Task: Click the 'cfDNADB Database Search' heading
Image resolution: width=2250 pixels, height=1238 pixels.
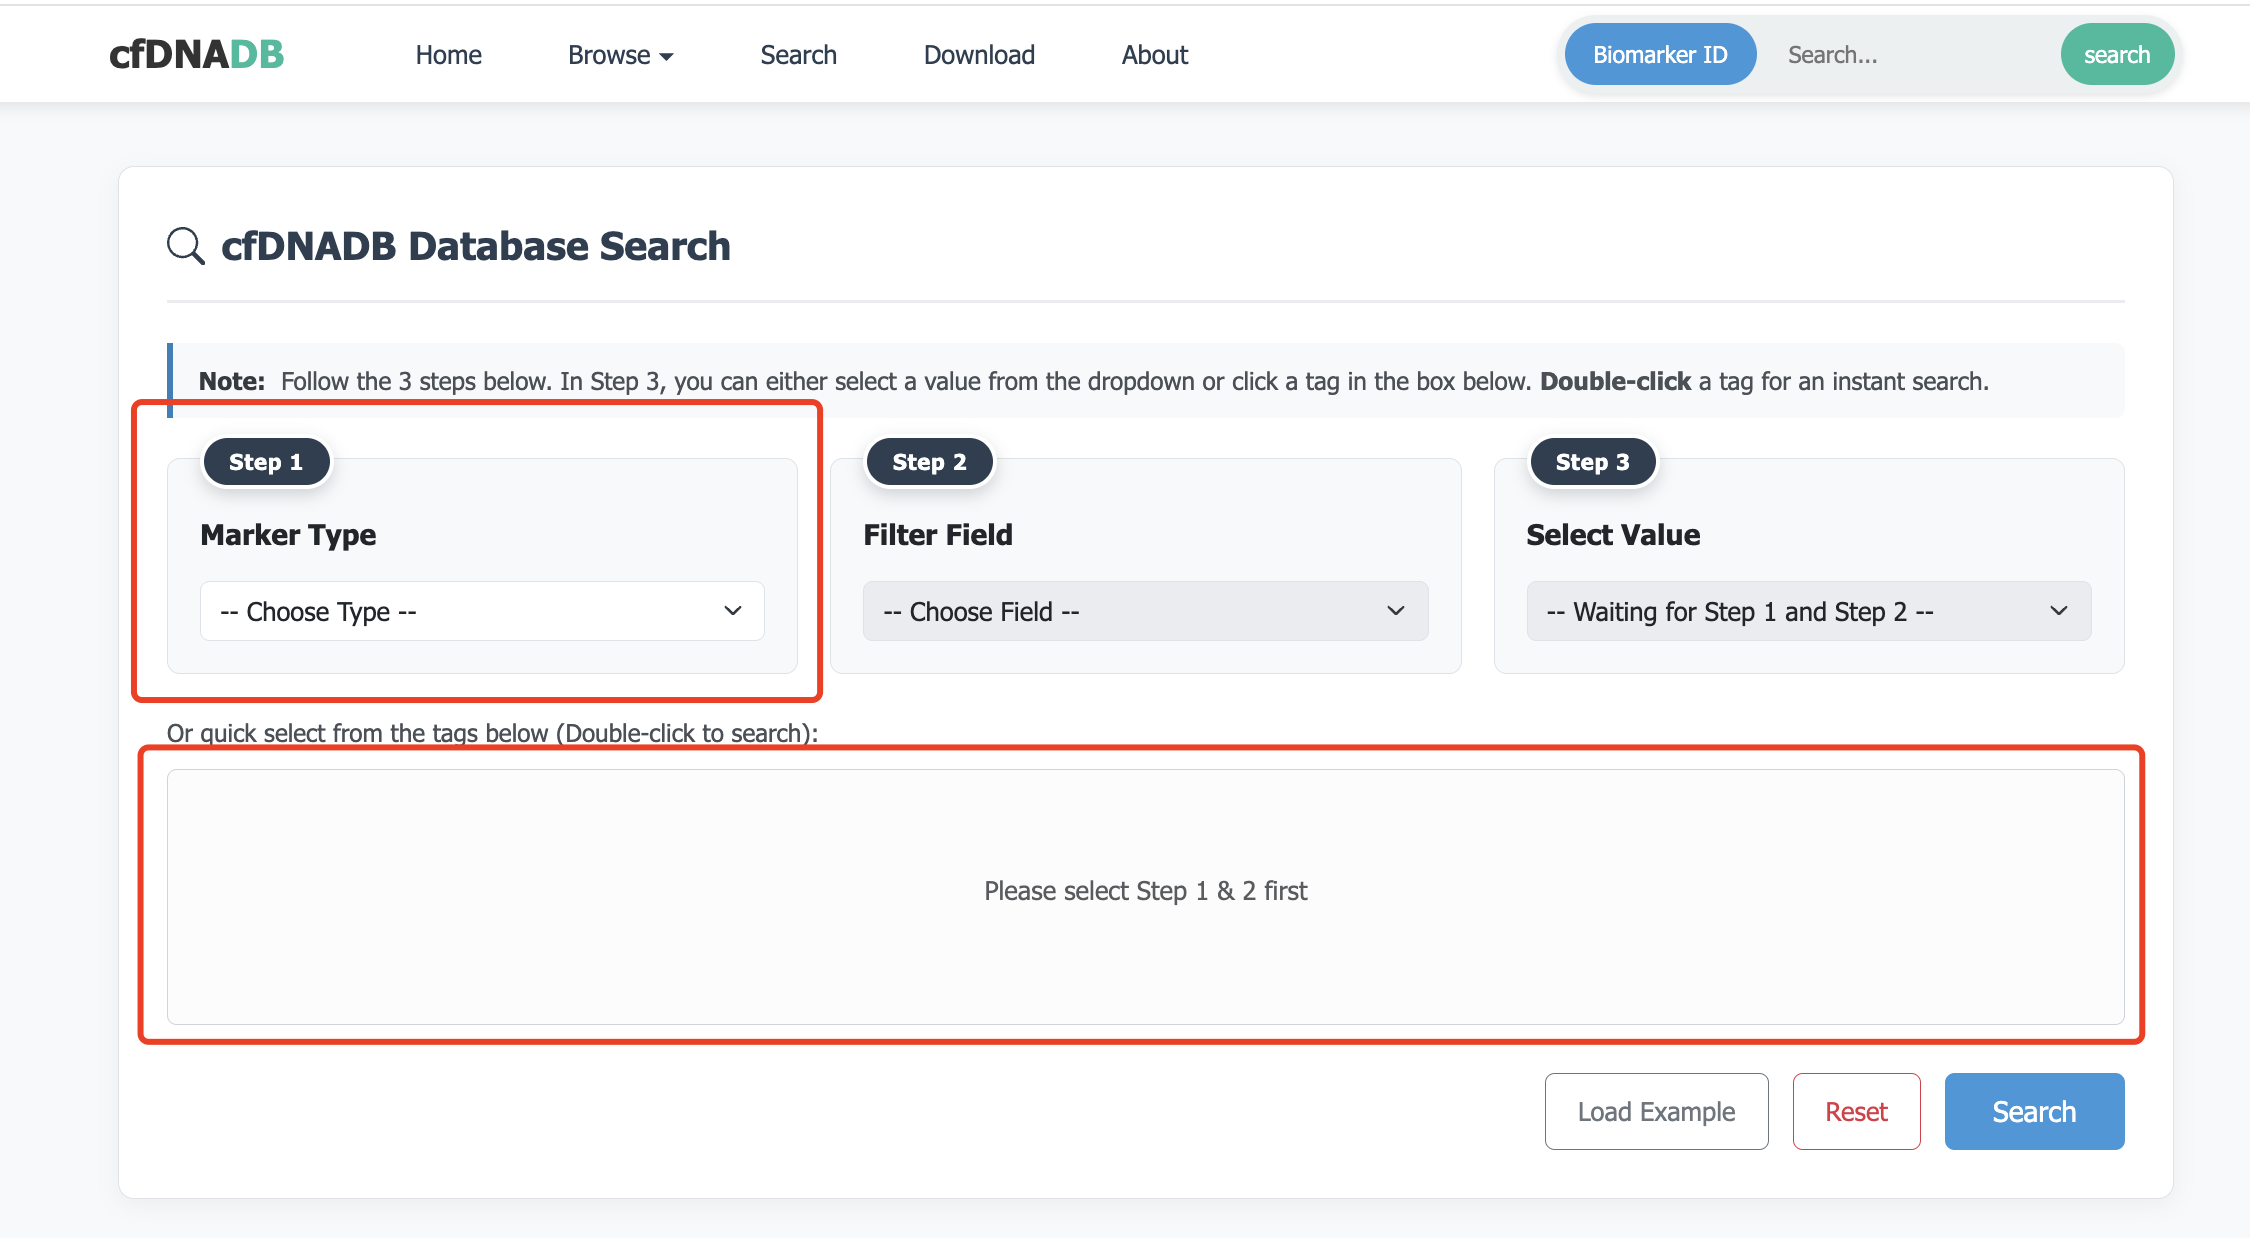Action: (475, 246)
